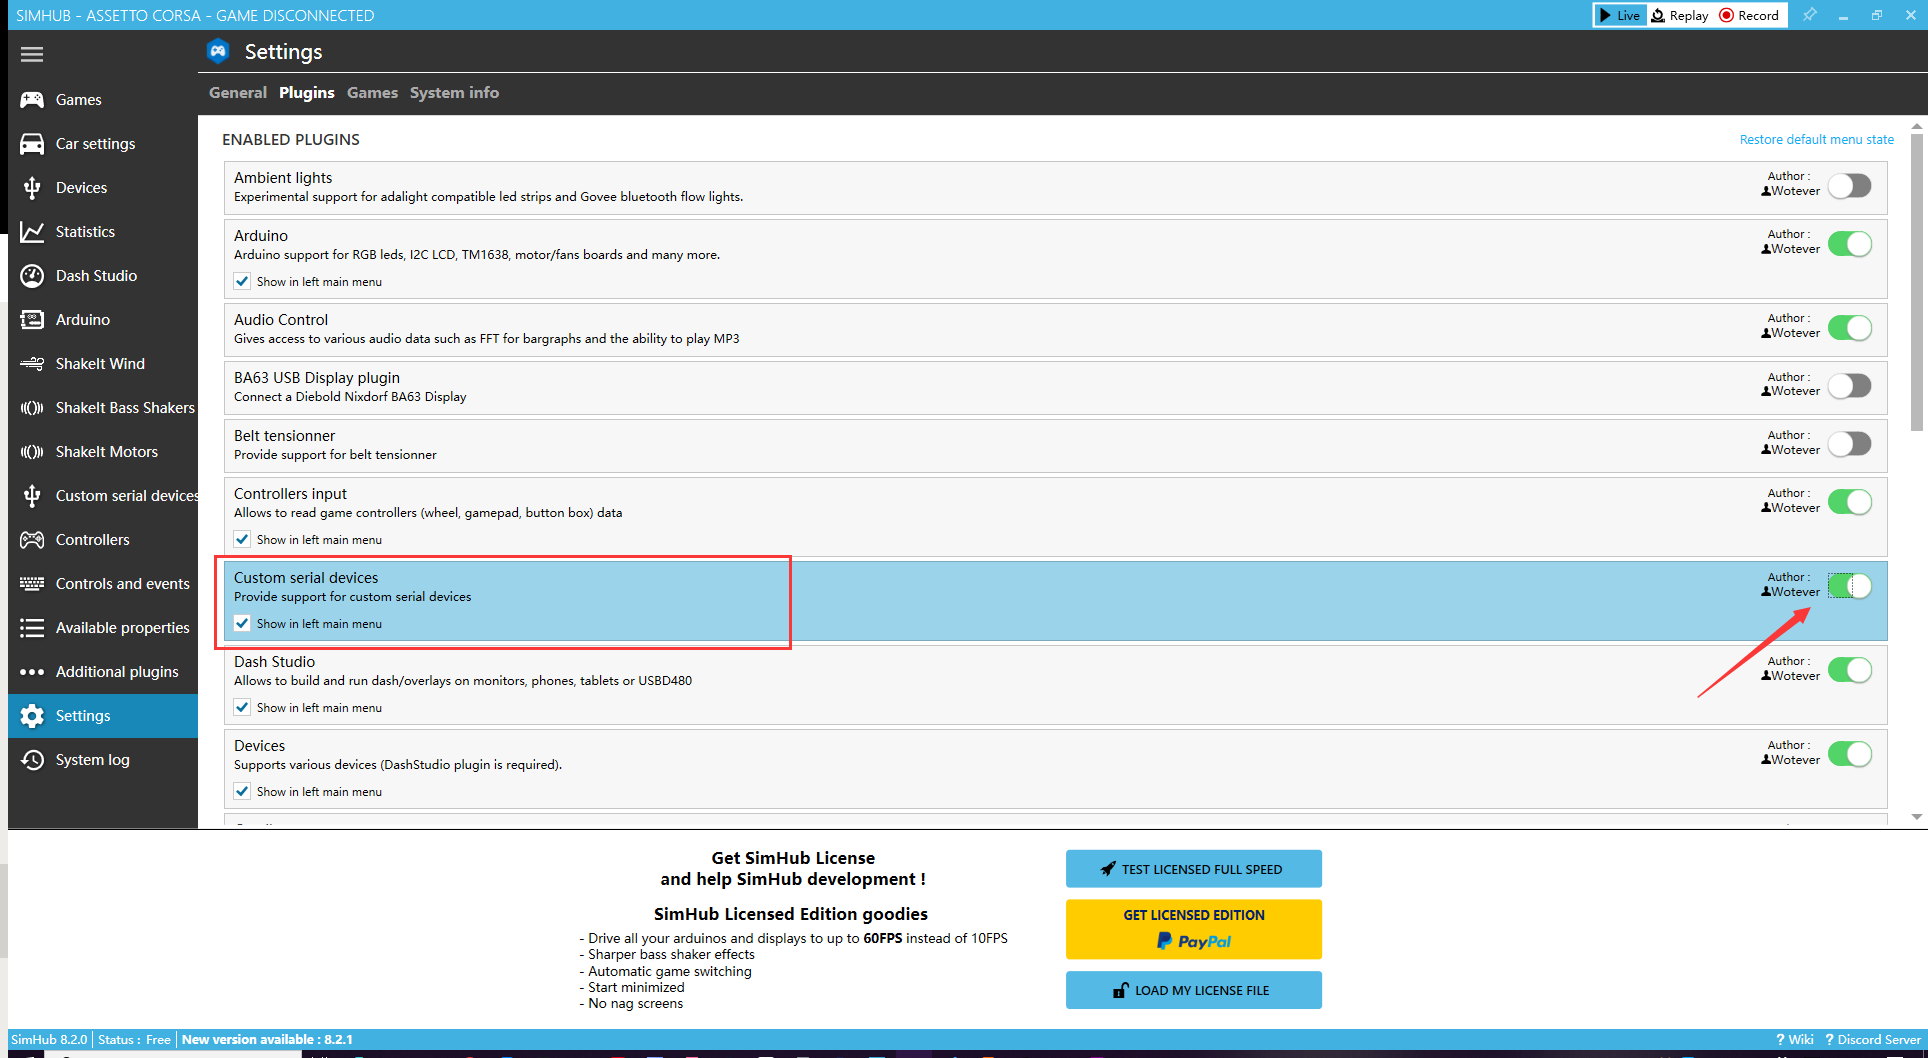Click the 'ENABLED PLUGINS' heading
The height and width of the screenshot is (1058, 1928).
pyautogui.click(x=291, y=140)
